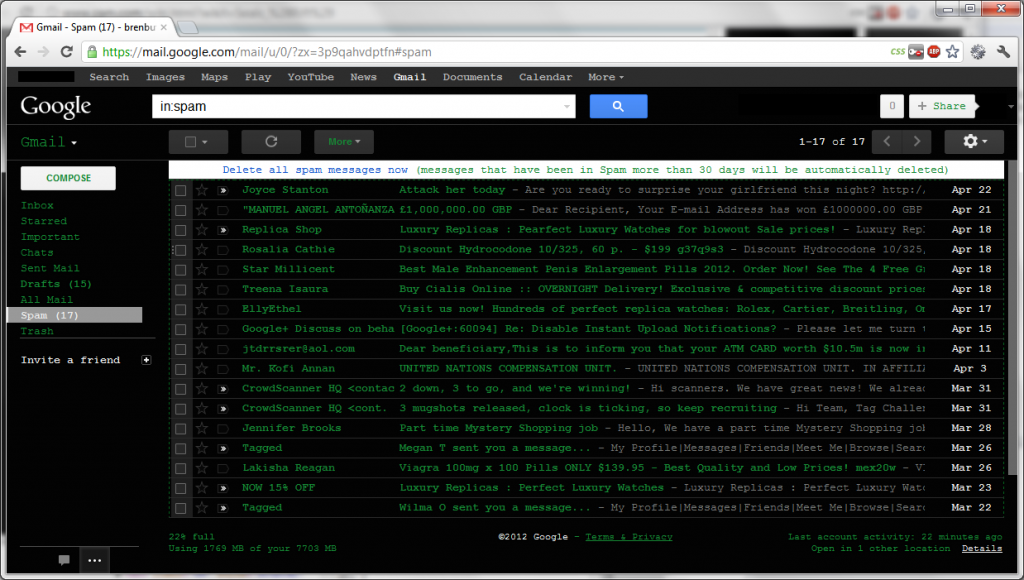Go to the older messages page arrow
This screenshot has height=580, width=1024.
pos(916,142)
